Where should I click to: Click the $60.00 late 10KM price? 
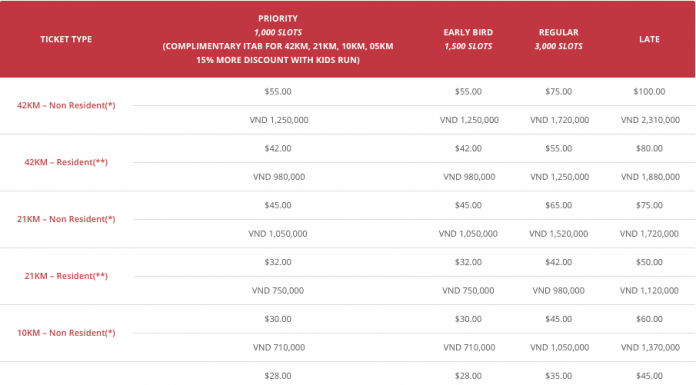click(649, 319)
